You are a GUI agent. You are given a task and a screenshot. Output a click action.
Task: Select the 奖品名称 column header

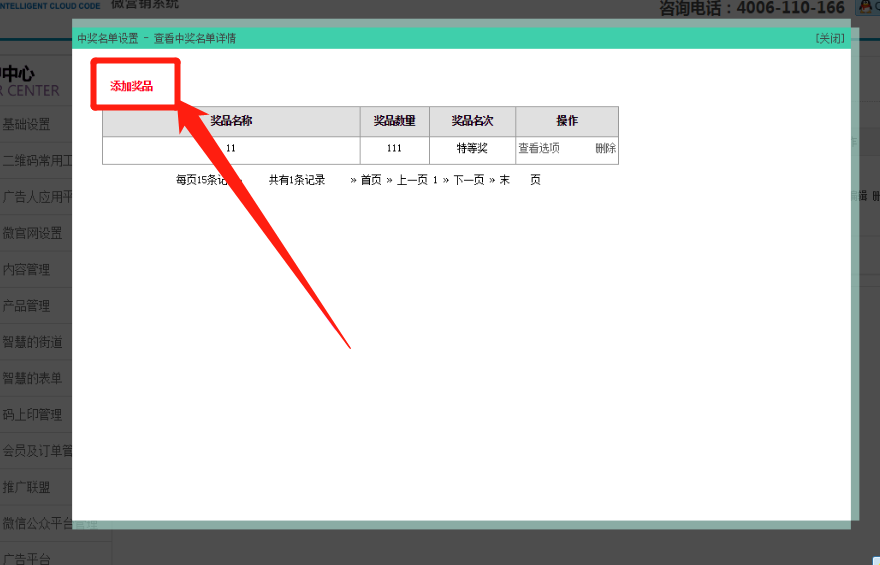(x=231, y=121)
